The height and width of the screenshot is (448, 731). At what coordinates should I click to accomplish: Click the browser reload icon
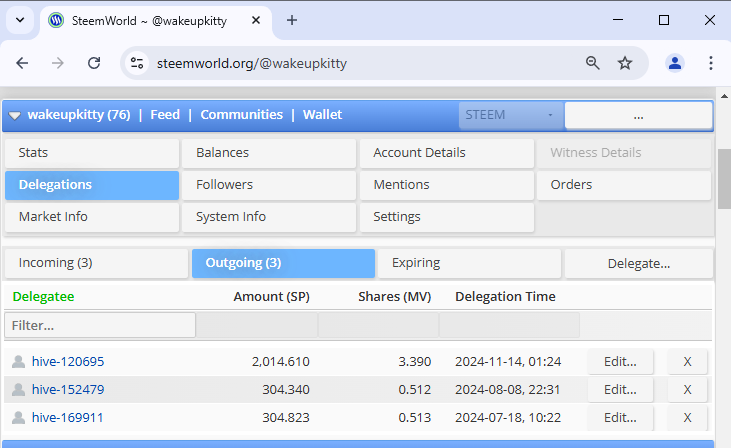94,63
